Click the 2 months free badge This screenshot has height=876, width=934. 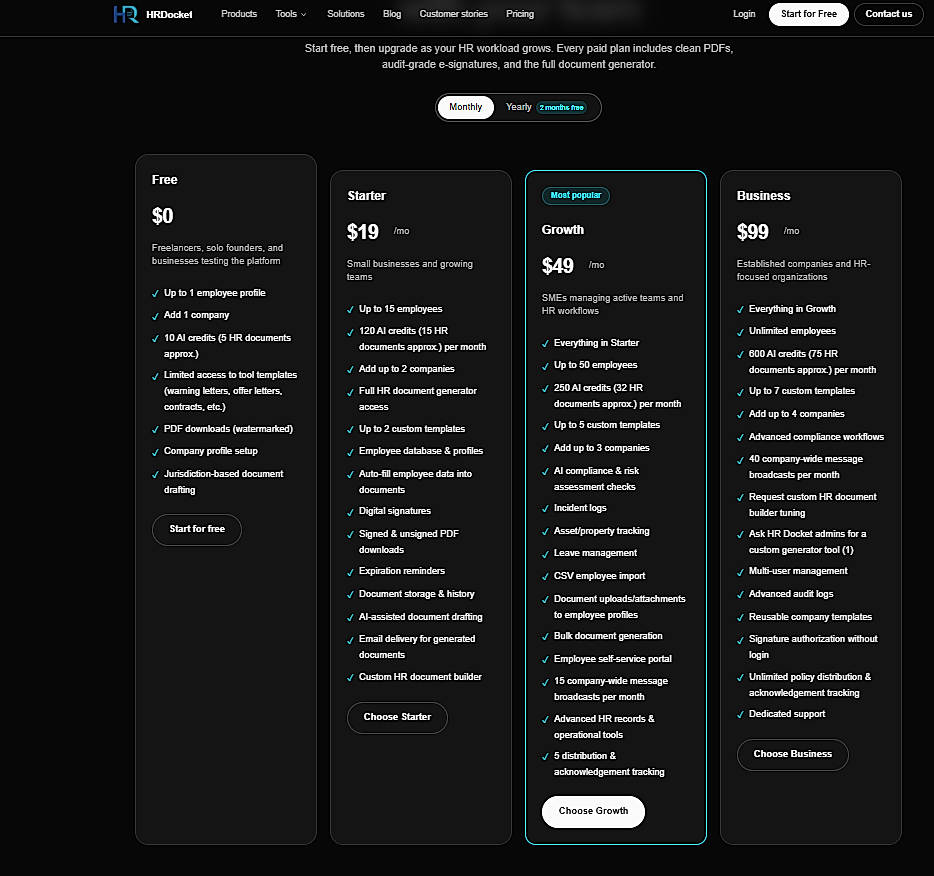(561, 108)
